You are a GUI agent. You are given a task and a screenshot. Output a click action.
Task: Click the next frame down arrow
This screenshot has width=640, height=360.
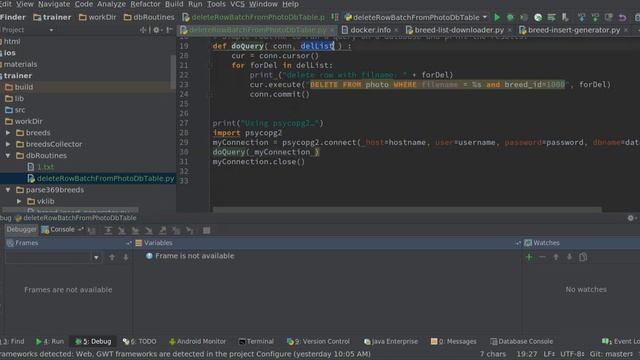coord(126,257)
